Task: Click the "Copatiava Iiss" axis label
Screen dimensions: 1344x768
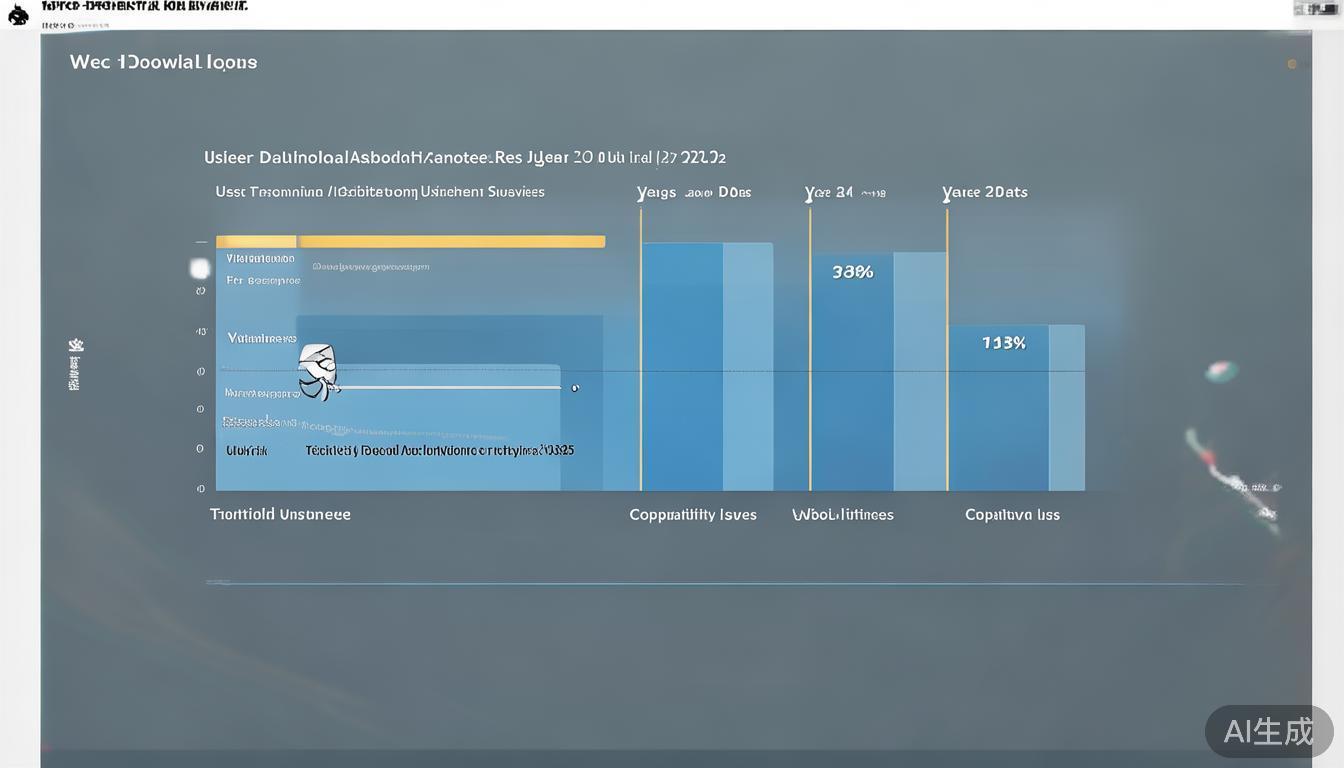Action: pos(1012,515)
